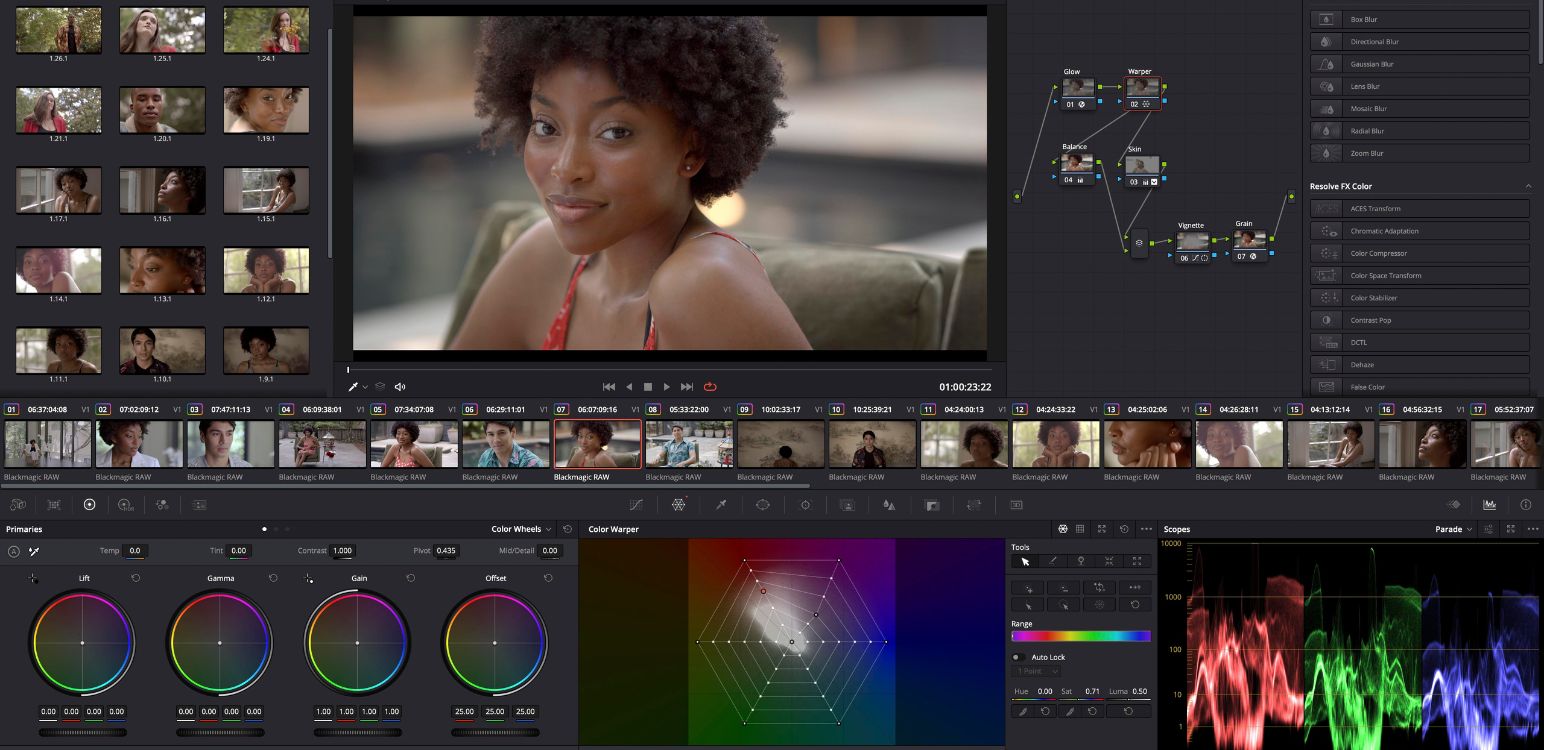
Task: Click the Information palette icon
Action: tap(1525, 505)
